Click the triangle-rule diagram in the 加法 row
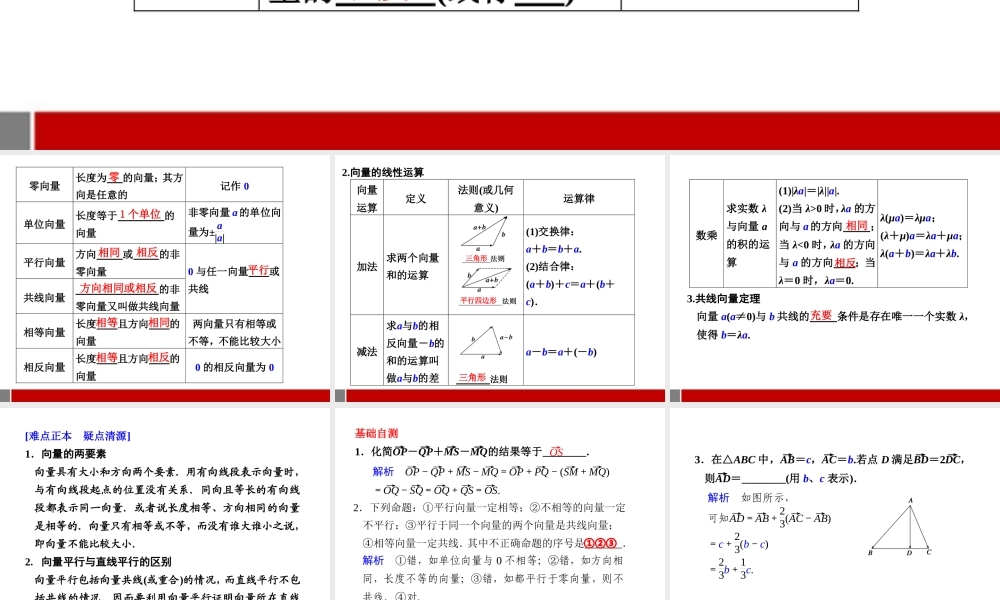Screen dimensions: 1000x600 486,233
